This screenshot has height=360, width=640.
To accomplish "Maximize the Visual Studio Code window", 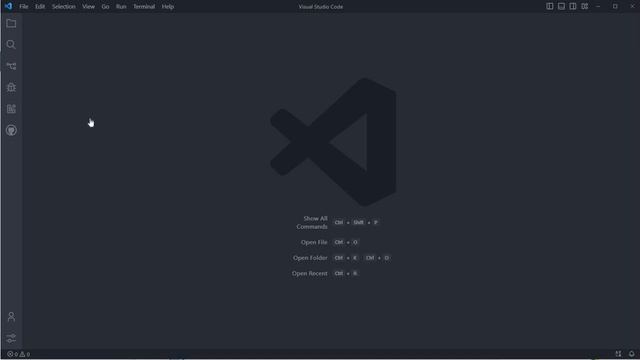I will tap(615, 6).
